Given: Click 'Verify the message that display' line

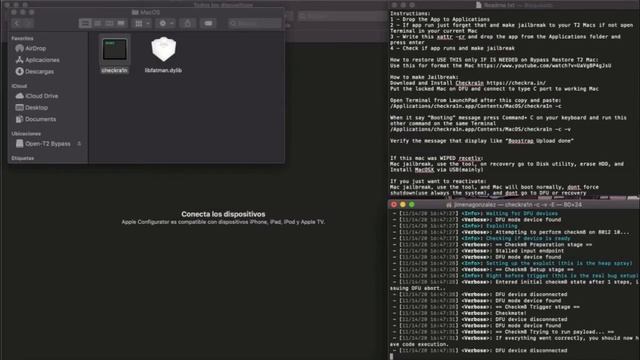Looking at the screenshot, I should 482,141.
